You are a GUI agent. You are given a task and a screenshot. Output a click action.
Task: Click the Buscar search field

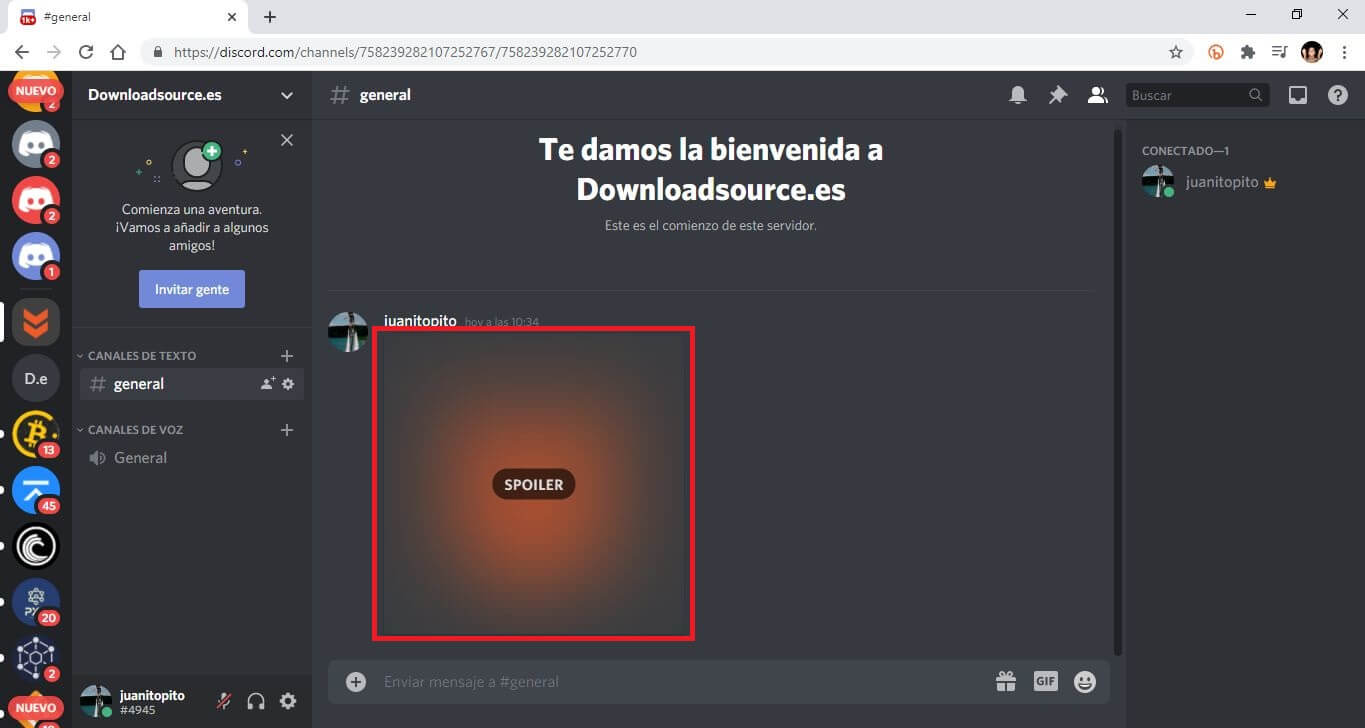[1198, 95]
